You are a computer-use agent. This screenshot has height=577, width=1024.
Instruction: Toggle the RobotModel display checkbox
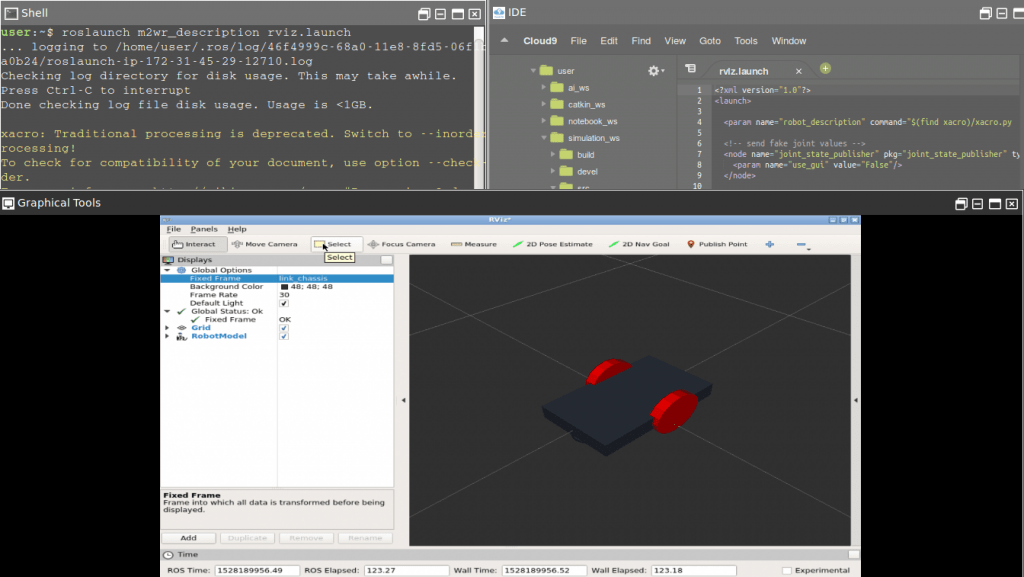tap(283, 336)
